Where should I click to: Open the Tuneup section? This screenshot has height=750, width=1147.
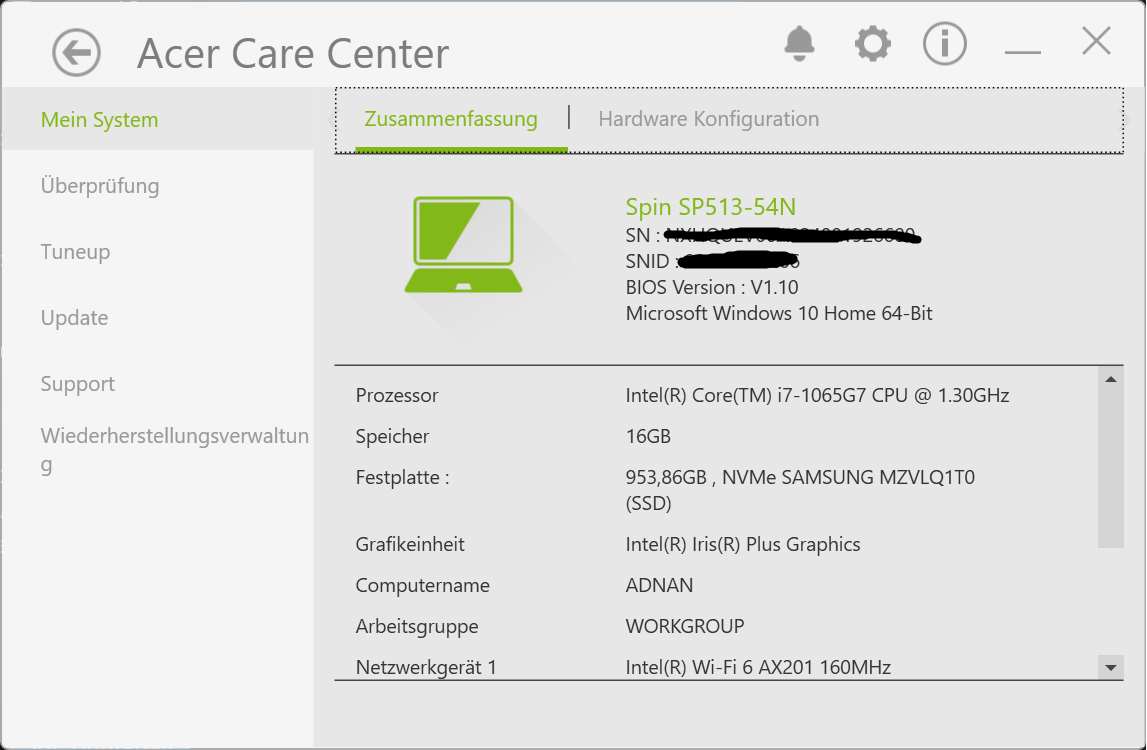[75, 252]
